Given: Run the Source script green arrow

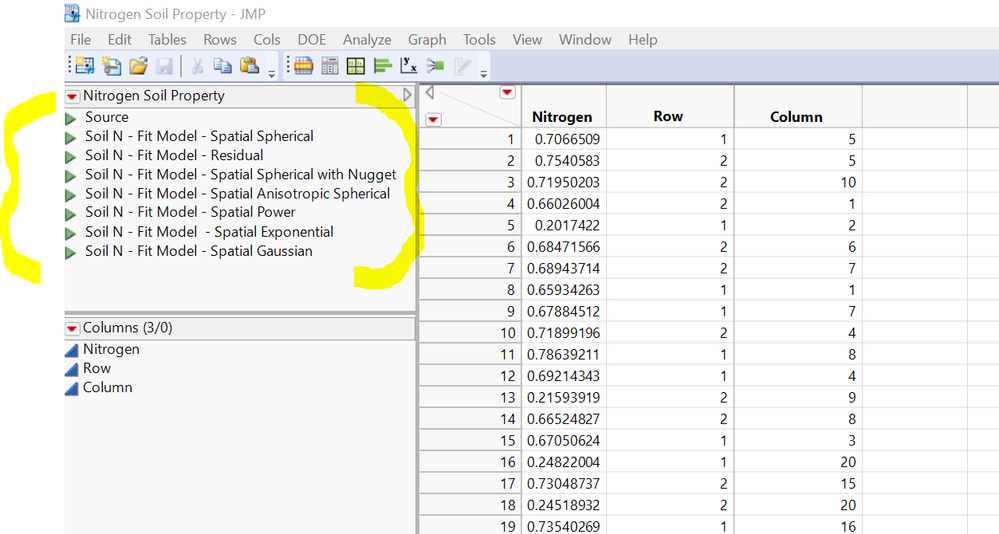Looking at the screenshot, I should [x=71, y=119].
